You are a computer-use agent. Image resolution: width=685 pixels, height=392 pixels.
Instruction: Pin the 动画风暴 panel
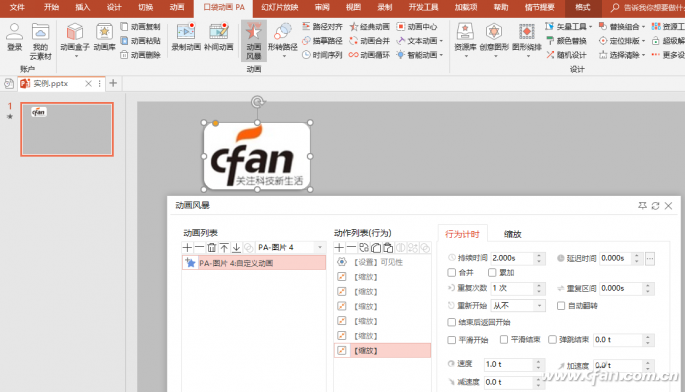tap(642, 205)
